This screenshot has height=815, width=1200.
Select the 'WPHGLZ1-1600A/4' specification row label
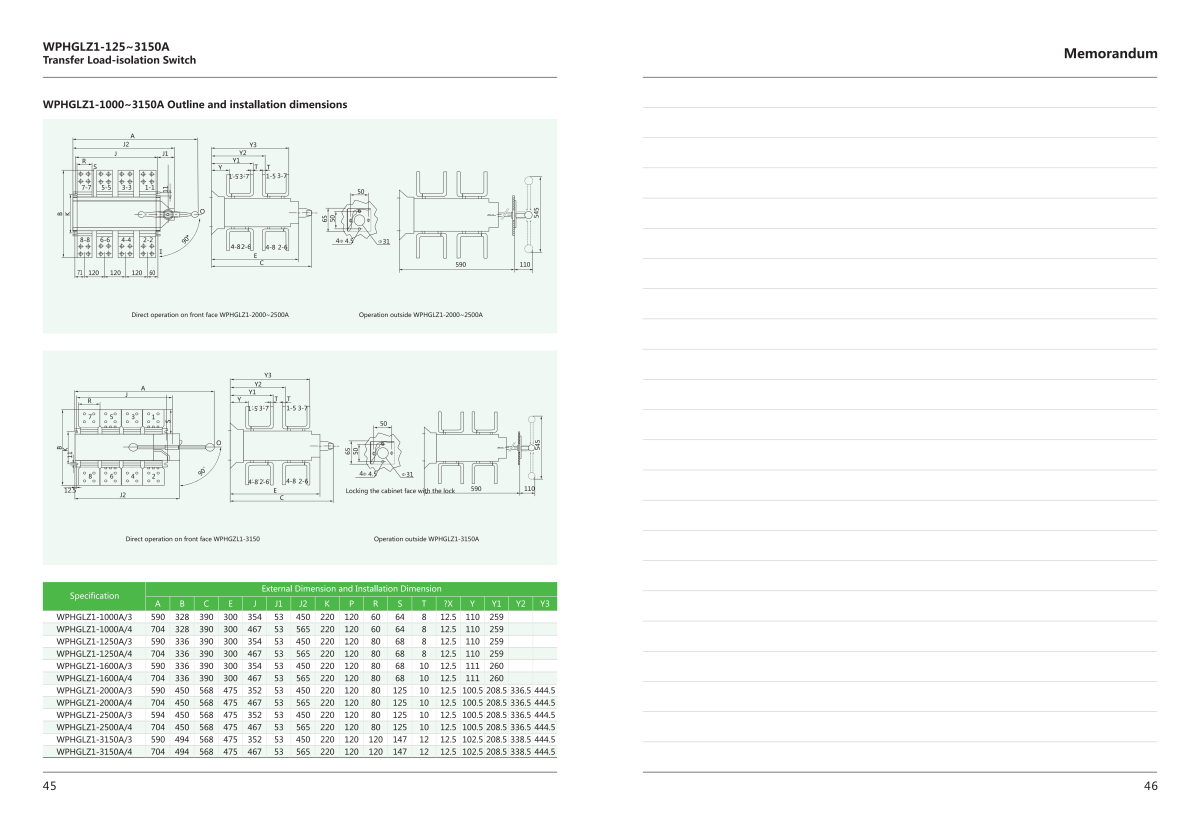(94, 678)
